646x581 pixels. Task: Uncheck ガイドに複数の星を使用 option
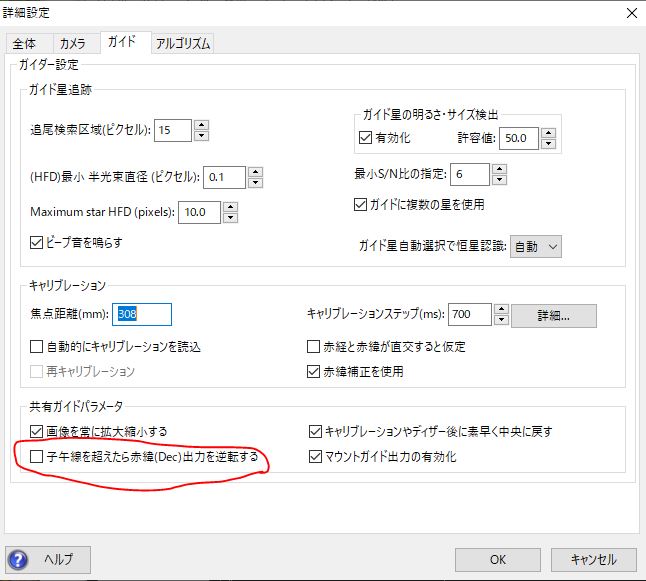pos(362,205)
